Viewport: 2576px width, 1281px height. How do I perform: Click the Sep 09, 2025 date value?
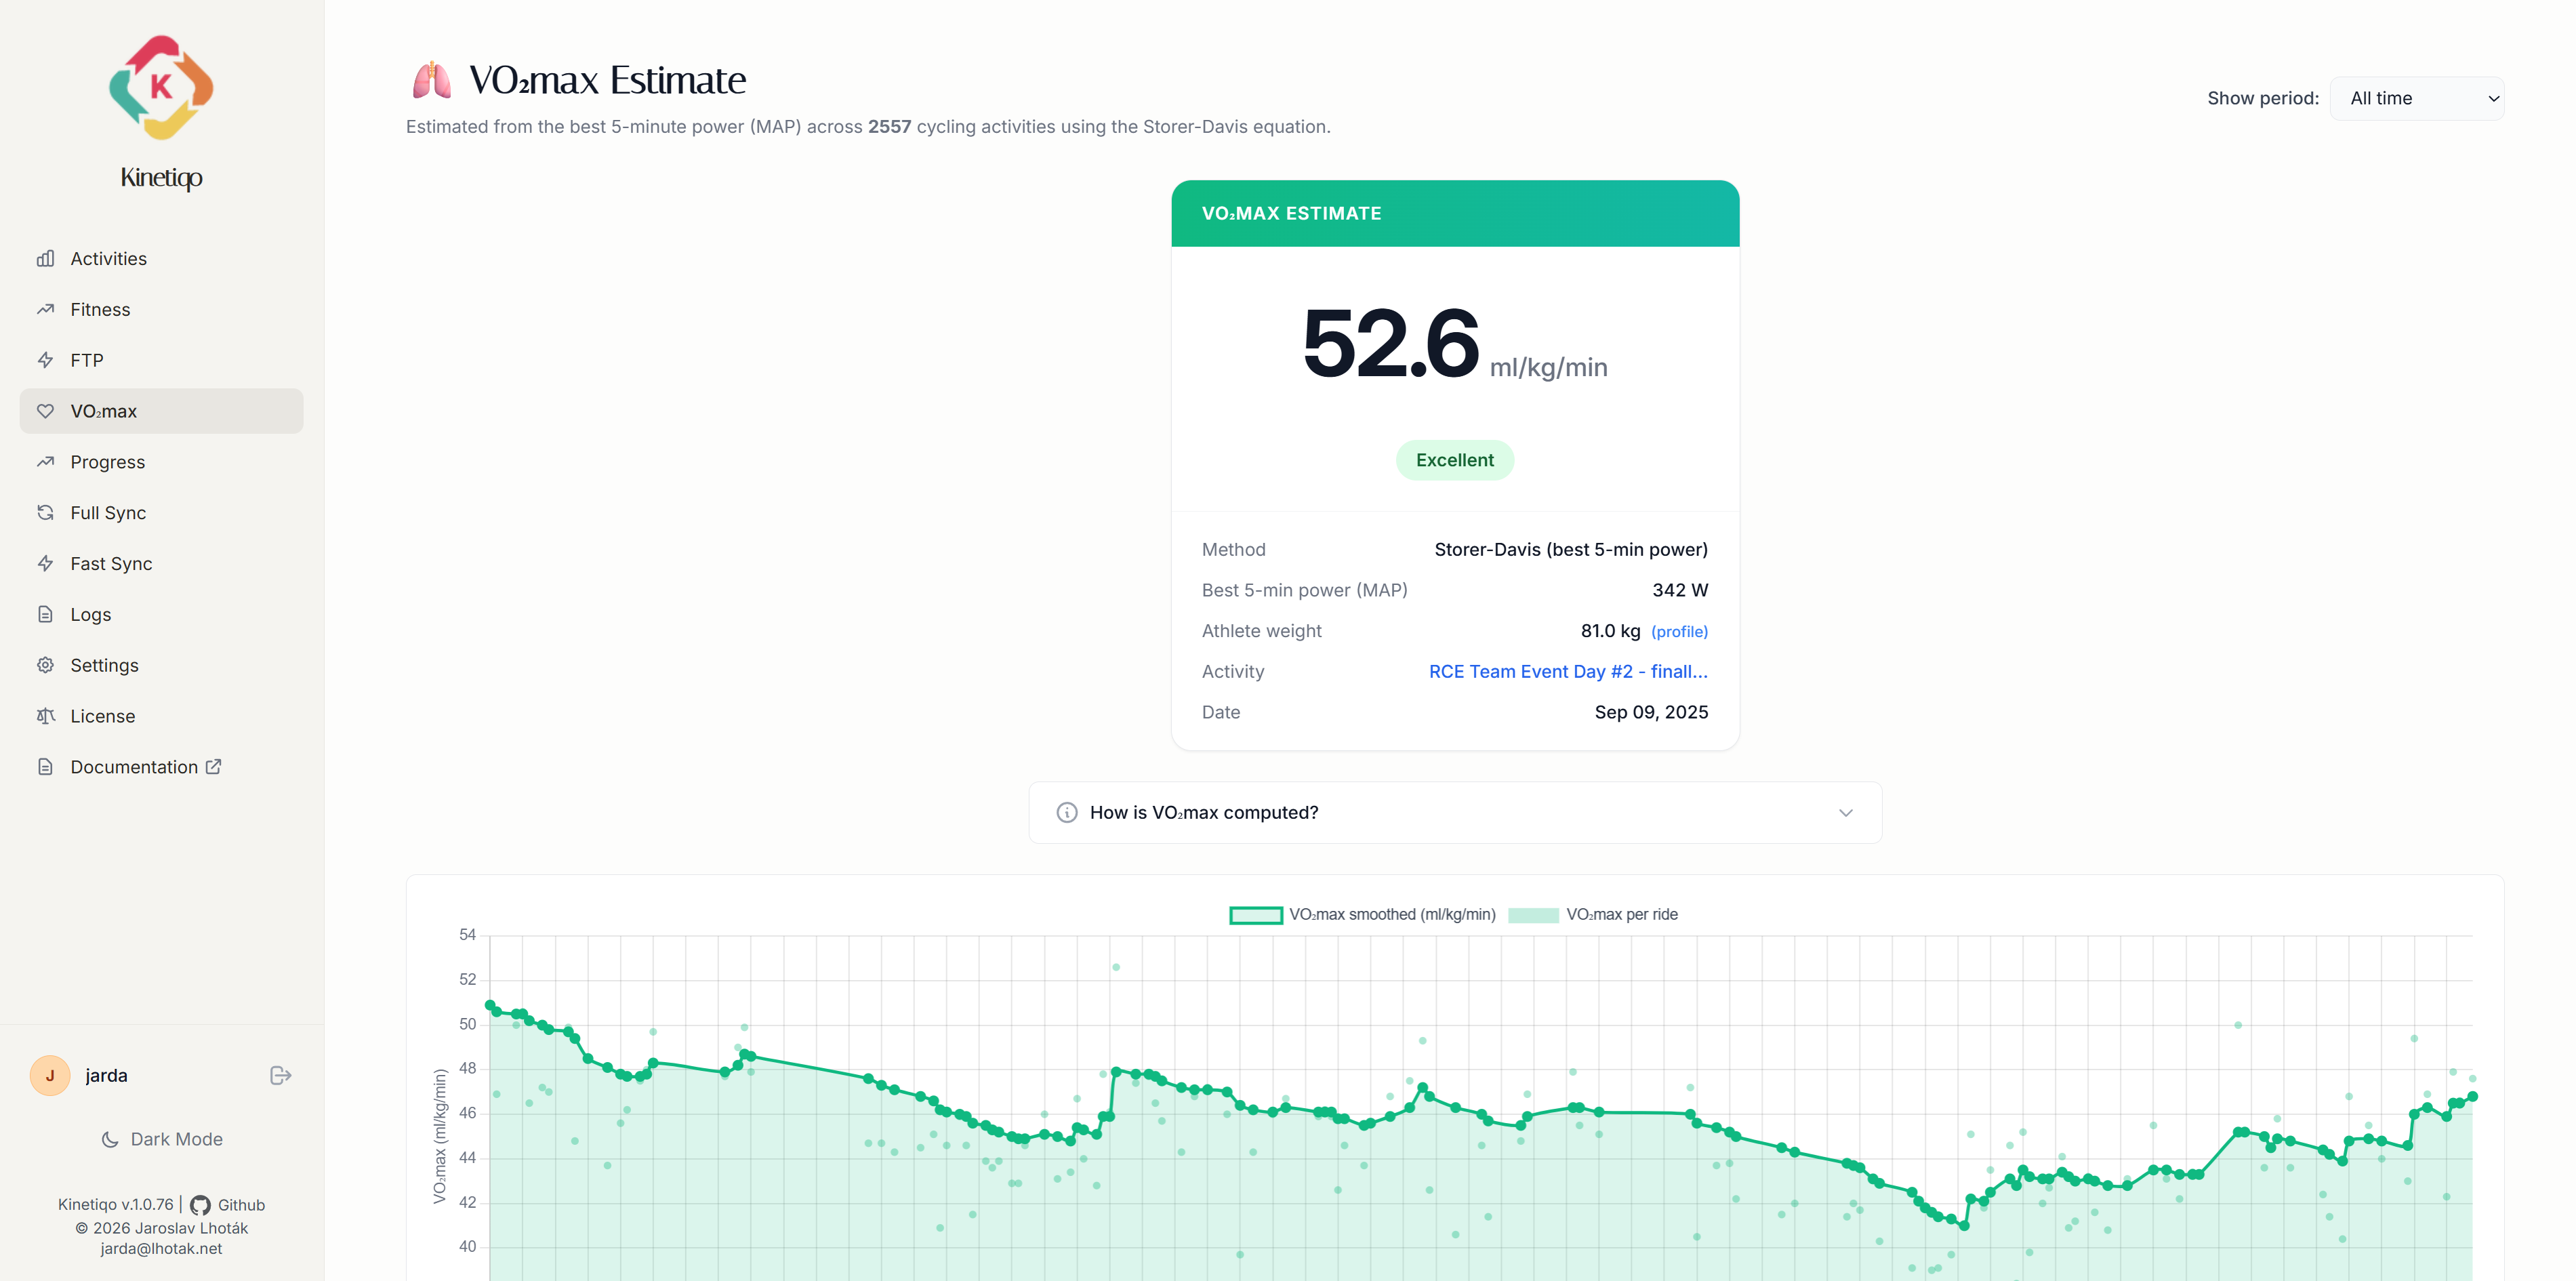click(x=1651, y=713)
